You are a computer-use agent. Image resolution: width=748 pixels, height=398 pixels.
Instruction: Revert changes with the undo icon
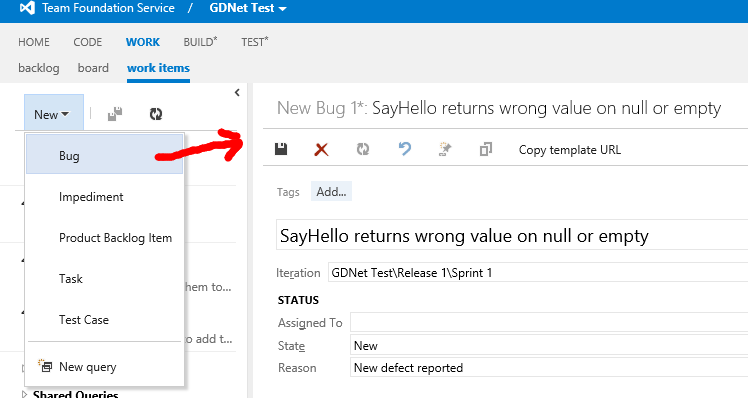(x=405, y=149)
